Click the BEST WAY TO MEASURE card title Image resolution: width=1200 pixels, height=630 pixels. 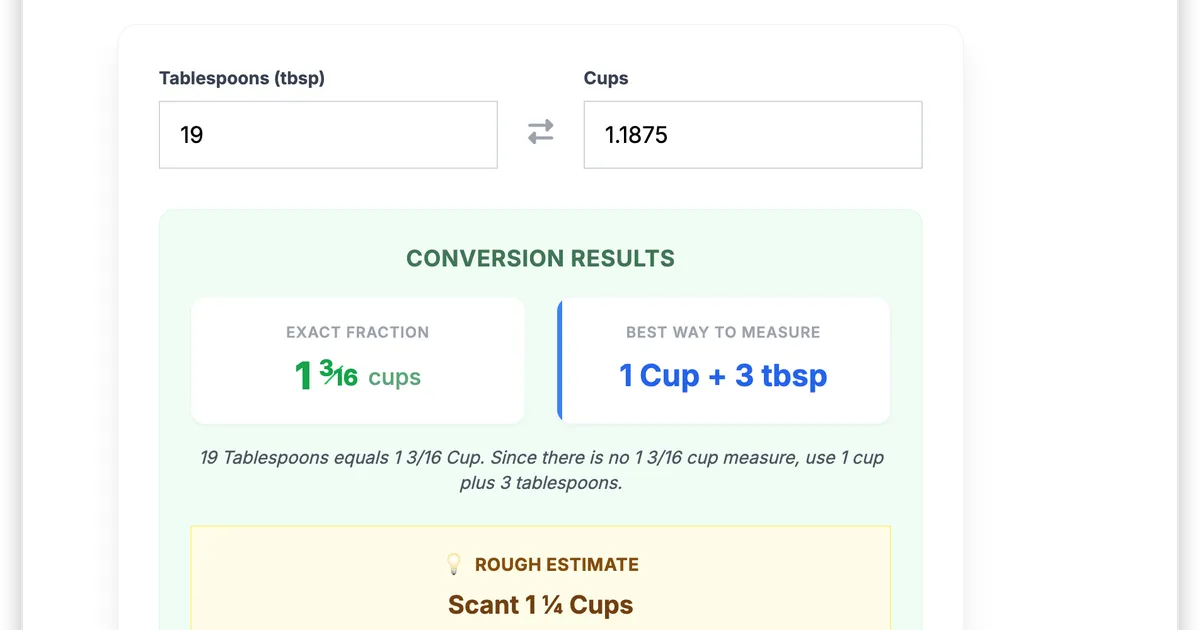click(x=723, y=331)
